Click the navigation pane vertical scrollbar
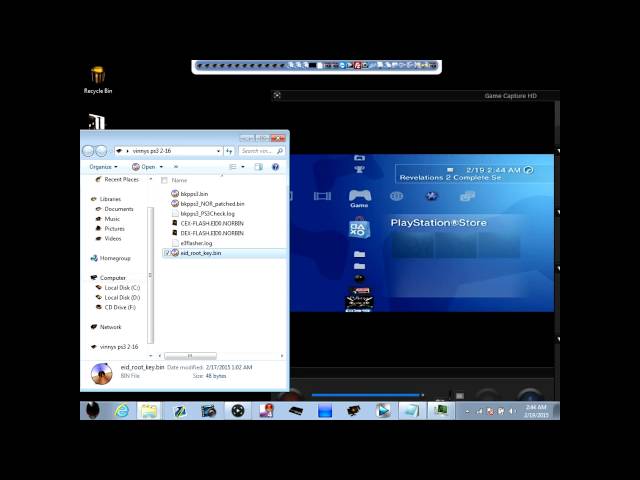The height and width of the screenshot is (480, 640). click(x=150, y=275)
